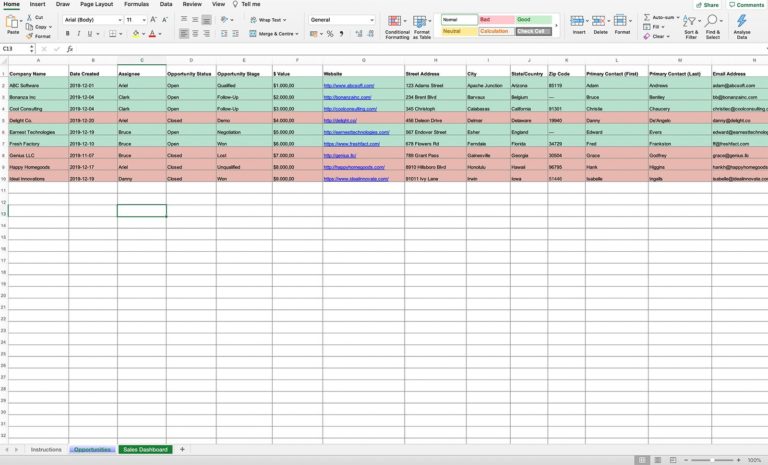The image size is (768, 465).
Task: Switch to the Insert ribbon tab
Action: pos(37,4)
